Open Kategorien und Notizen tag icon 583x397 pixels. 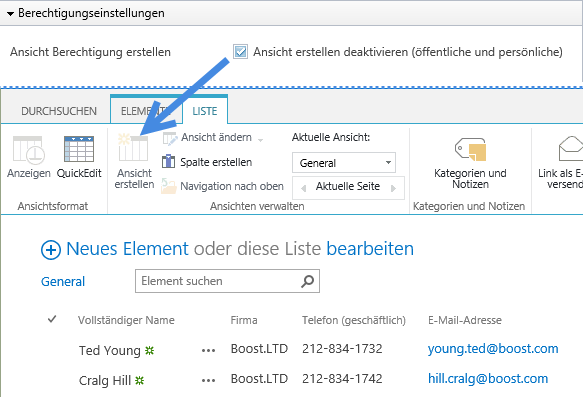(x=470, y=149)
